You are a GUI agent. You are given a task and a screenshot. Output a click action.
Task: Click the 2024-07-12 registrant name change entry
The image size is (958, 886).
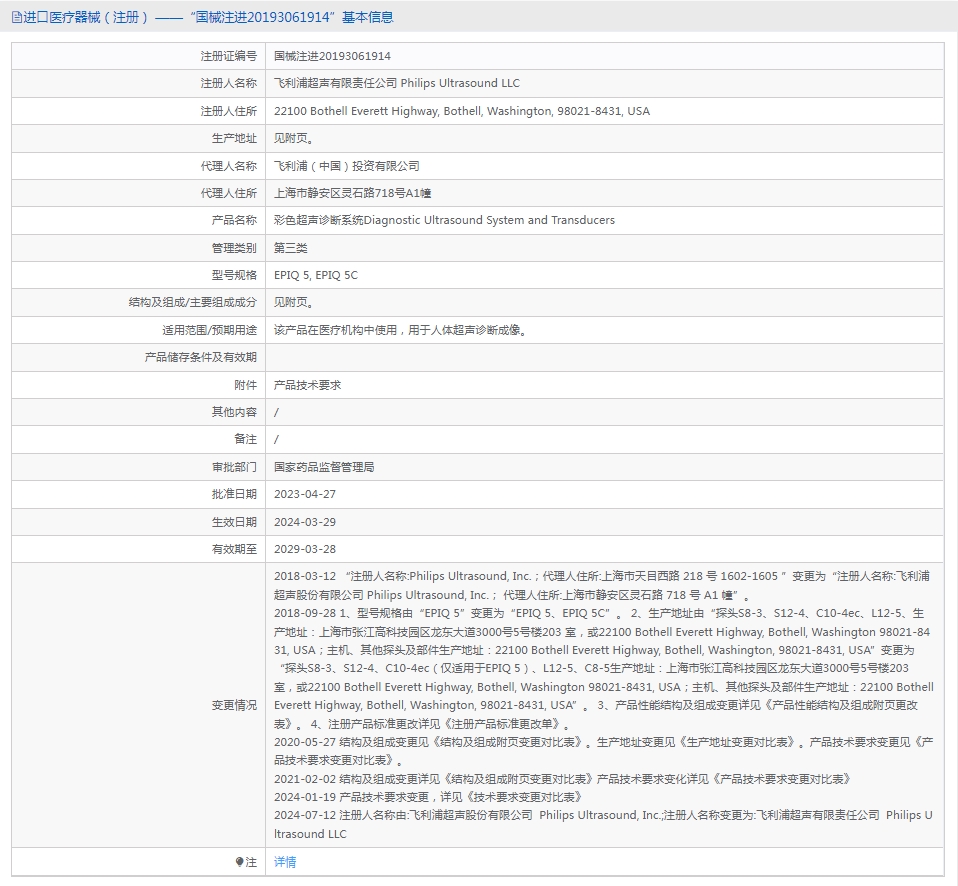(603, 824)
